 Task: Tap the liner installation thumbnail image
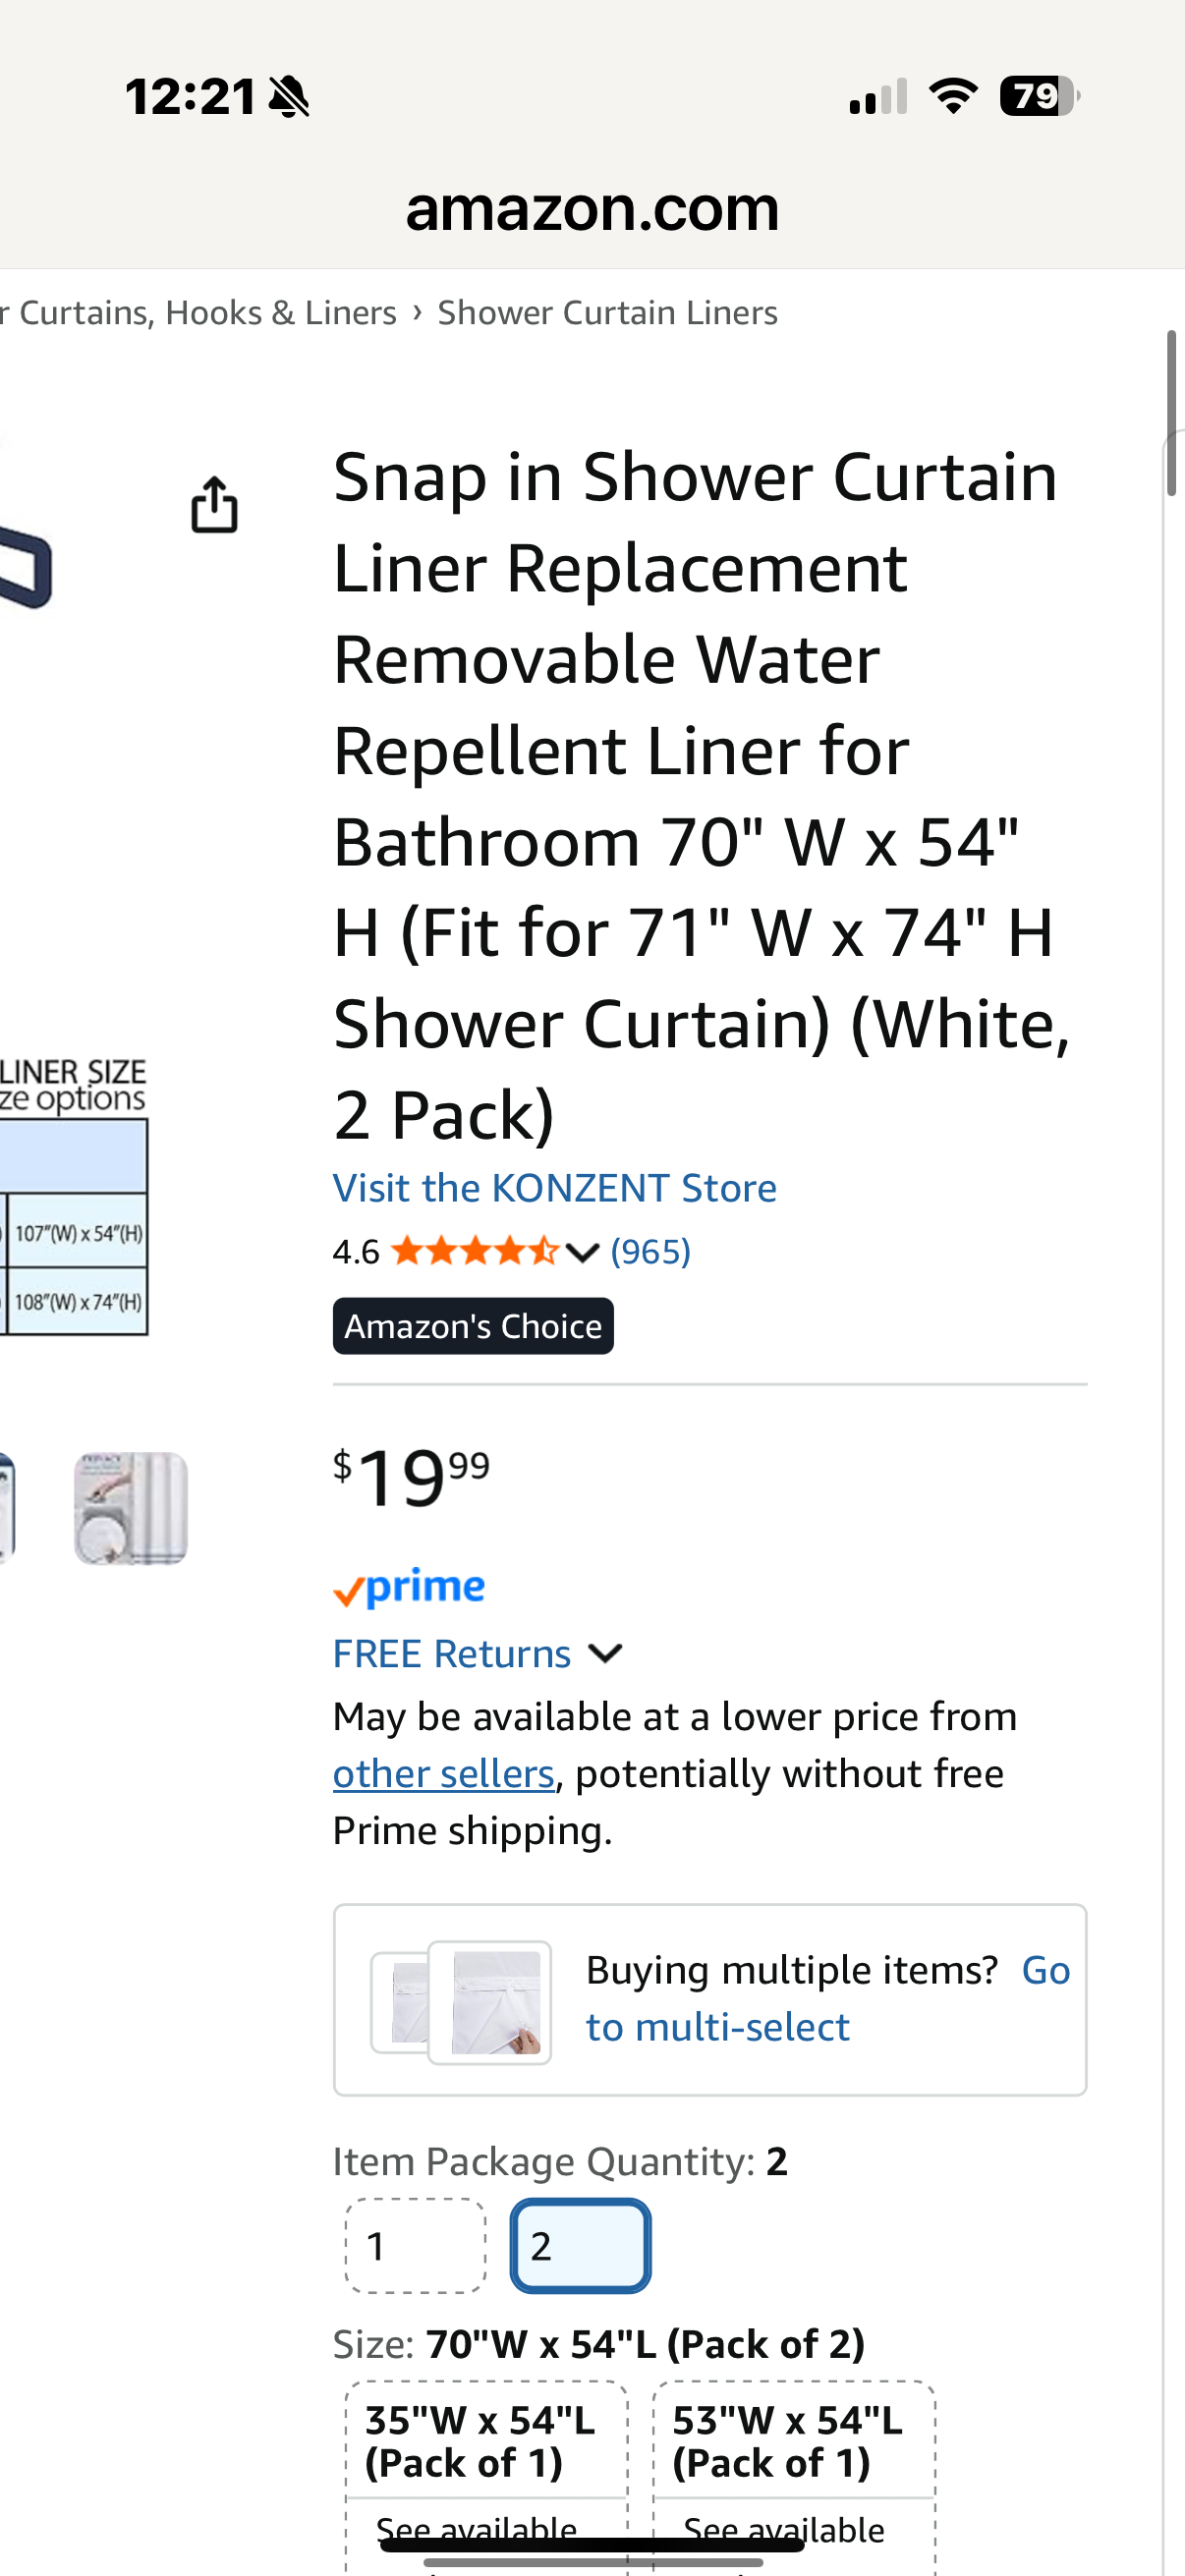(x=130, y=1508)
